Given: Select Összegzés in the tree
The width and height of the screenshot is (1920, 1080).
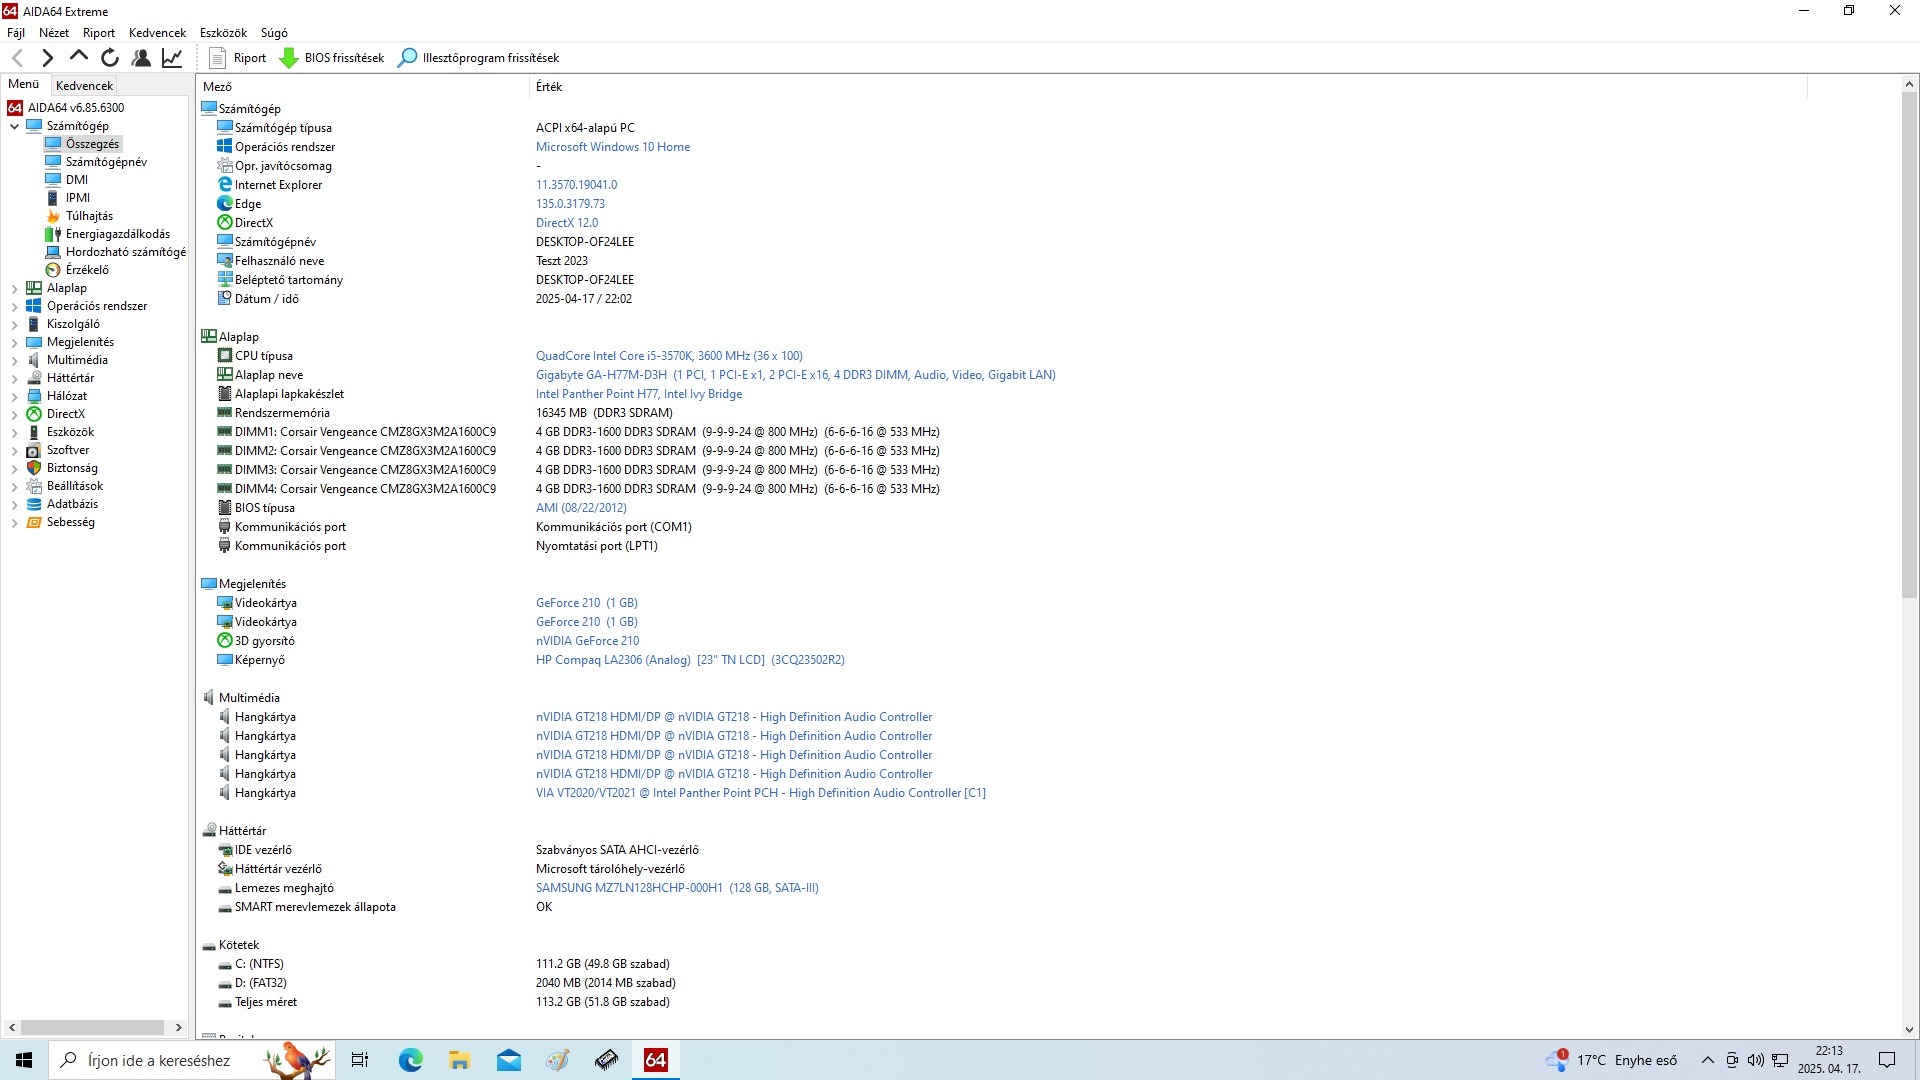Looking at the screenshot, I should [92, 144].
